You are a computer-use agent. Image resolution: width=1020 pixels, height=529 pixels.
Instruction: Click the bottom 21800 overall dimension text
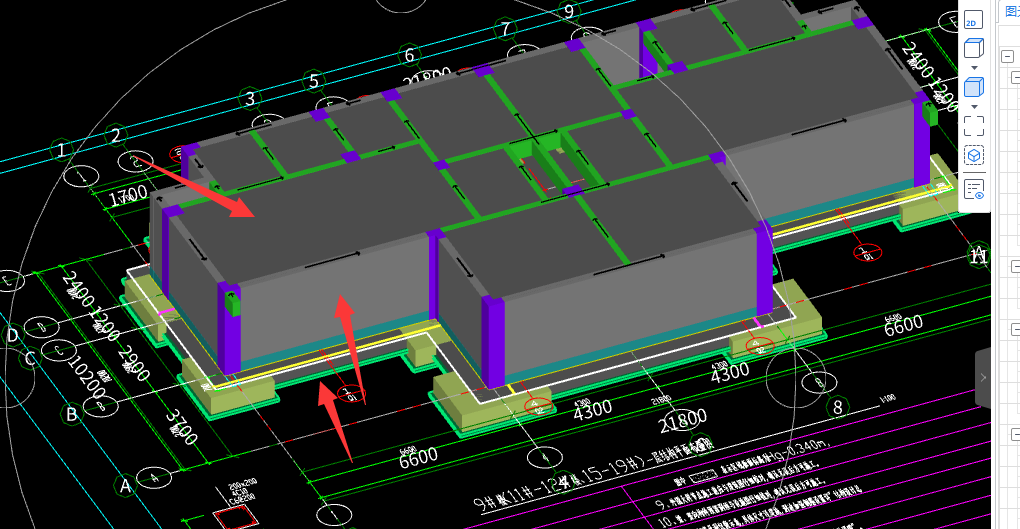tap(682, 421)
